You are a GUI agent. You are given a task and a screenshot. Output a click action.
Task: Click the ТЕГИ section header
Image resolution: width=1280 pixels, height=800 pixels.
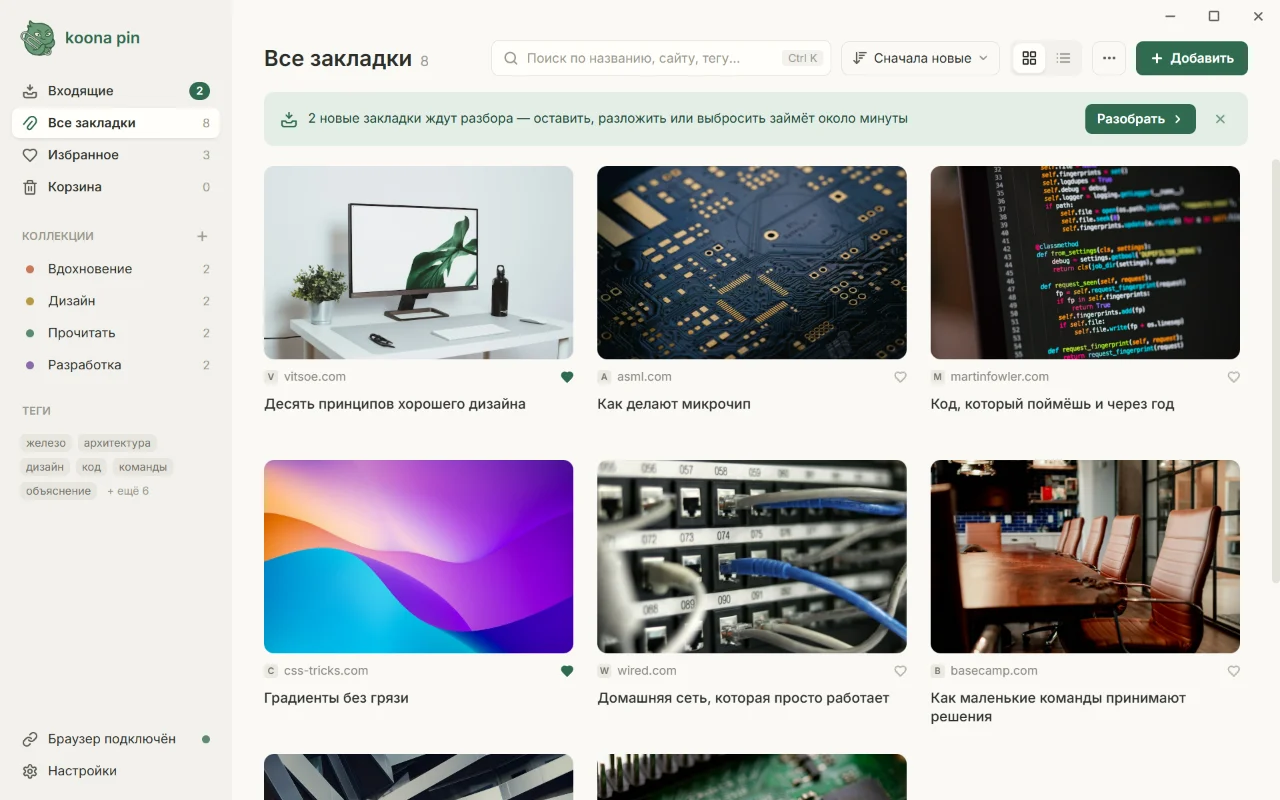pos(36,411)
